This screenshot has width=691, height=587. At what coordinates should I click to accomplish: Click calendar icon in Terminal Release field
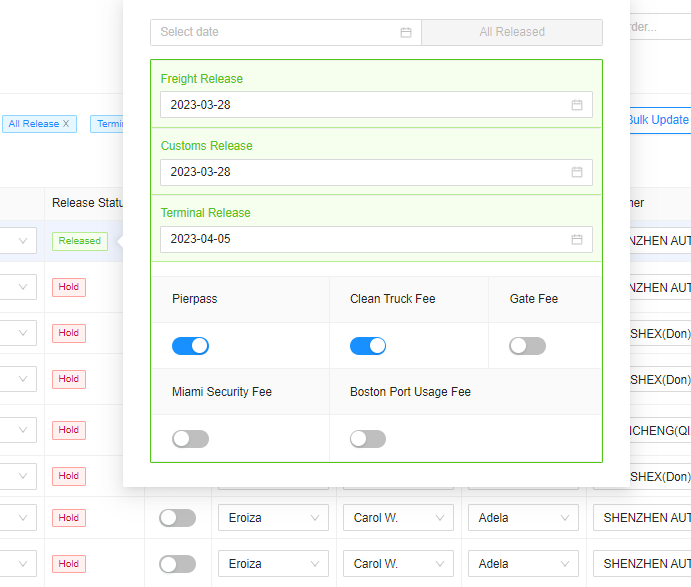pyautogui.click(x=577, y=239)
